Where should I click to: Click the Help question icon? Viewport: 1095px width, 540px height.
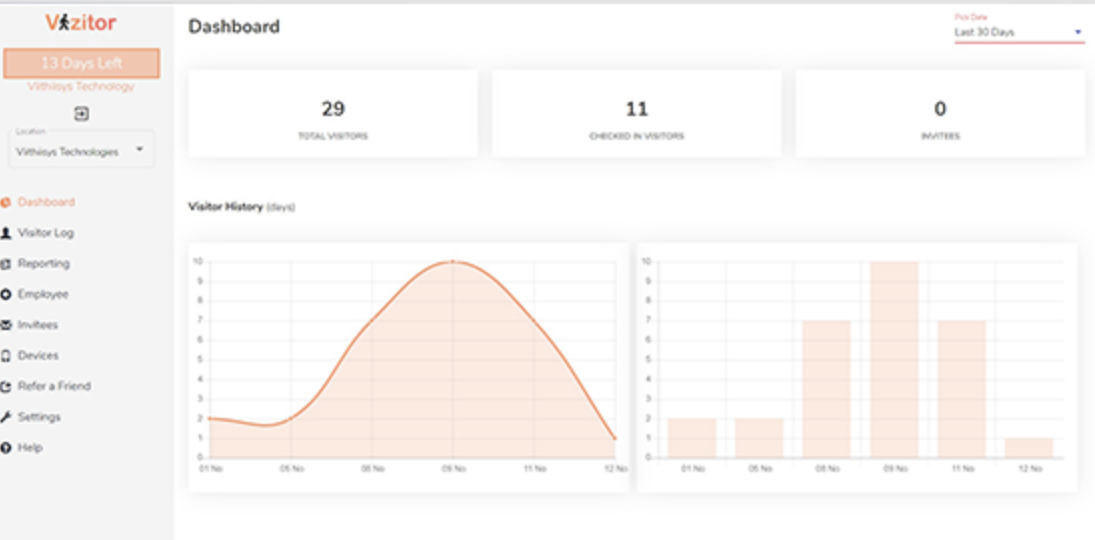coord(6,448)
